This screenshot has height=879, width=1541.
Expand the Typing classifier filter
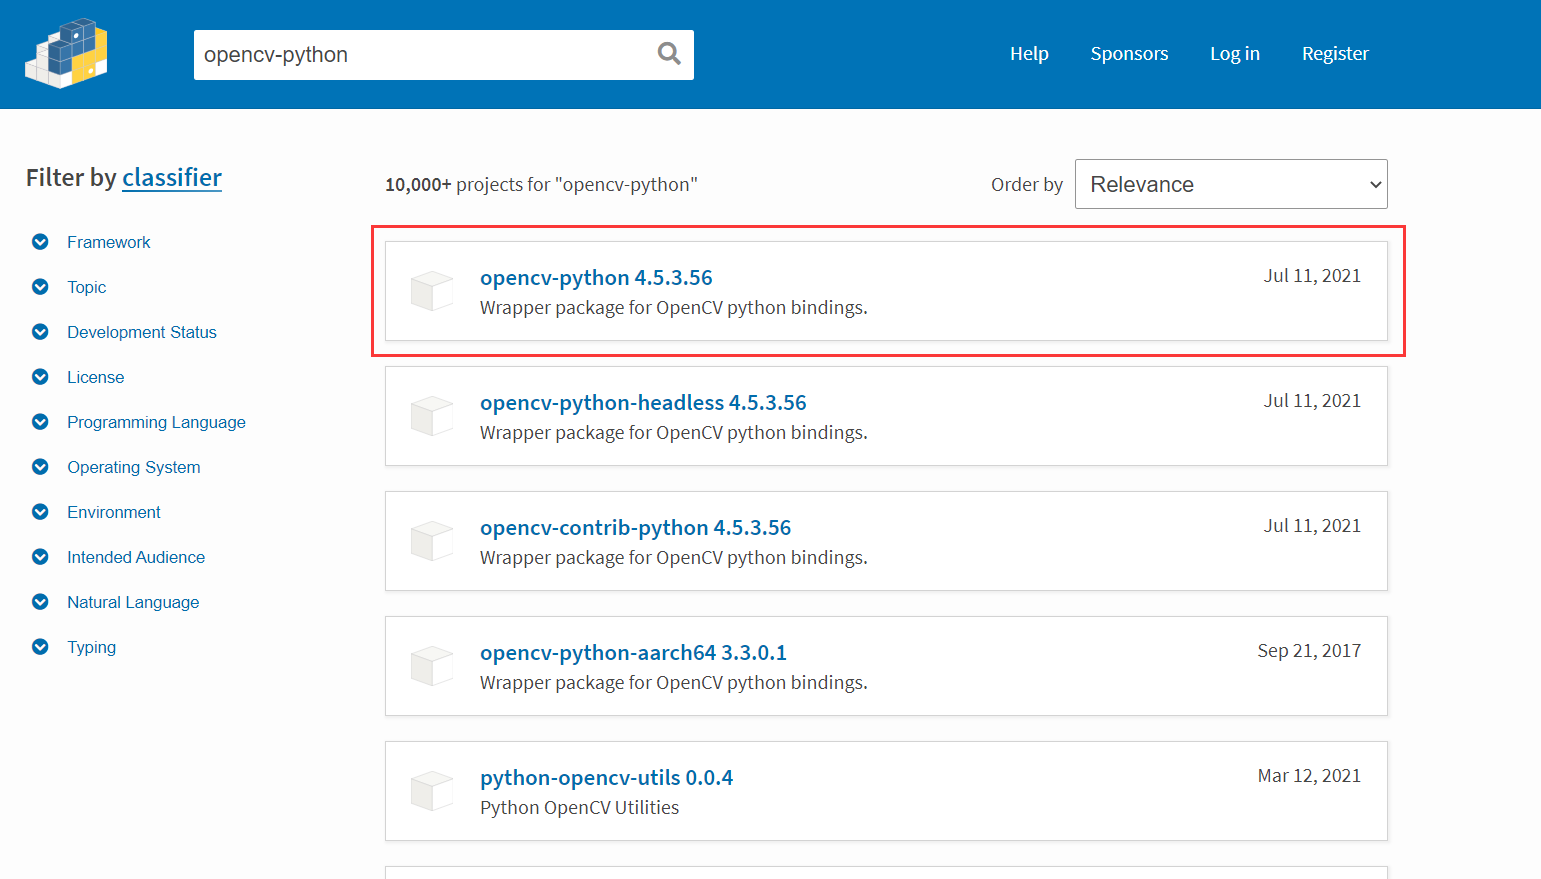(x=92, y=647)
